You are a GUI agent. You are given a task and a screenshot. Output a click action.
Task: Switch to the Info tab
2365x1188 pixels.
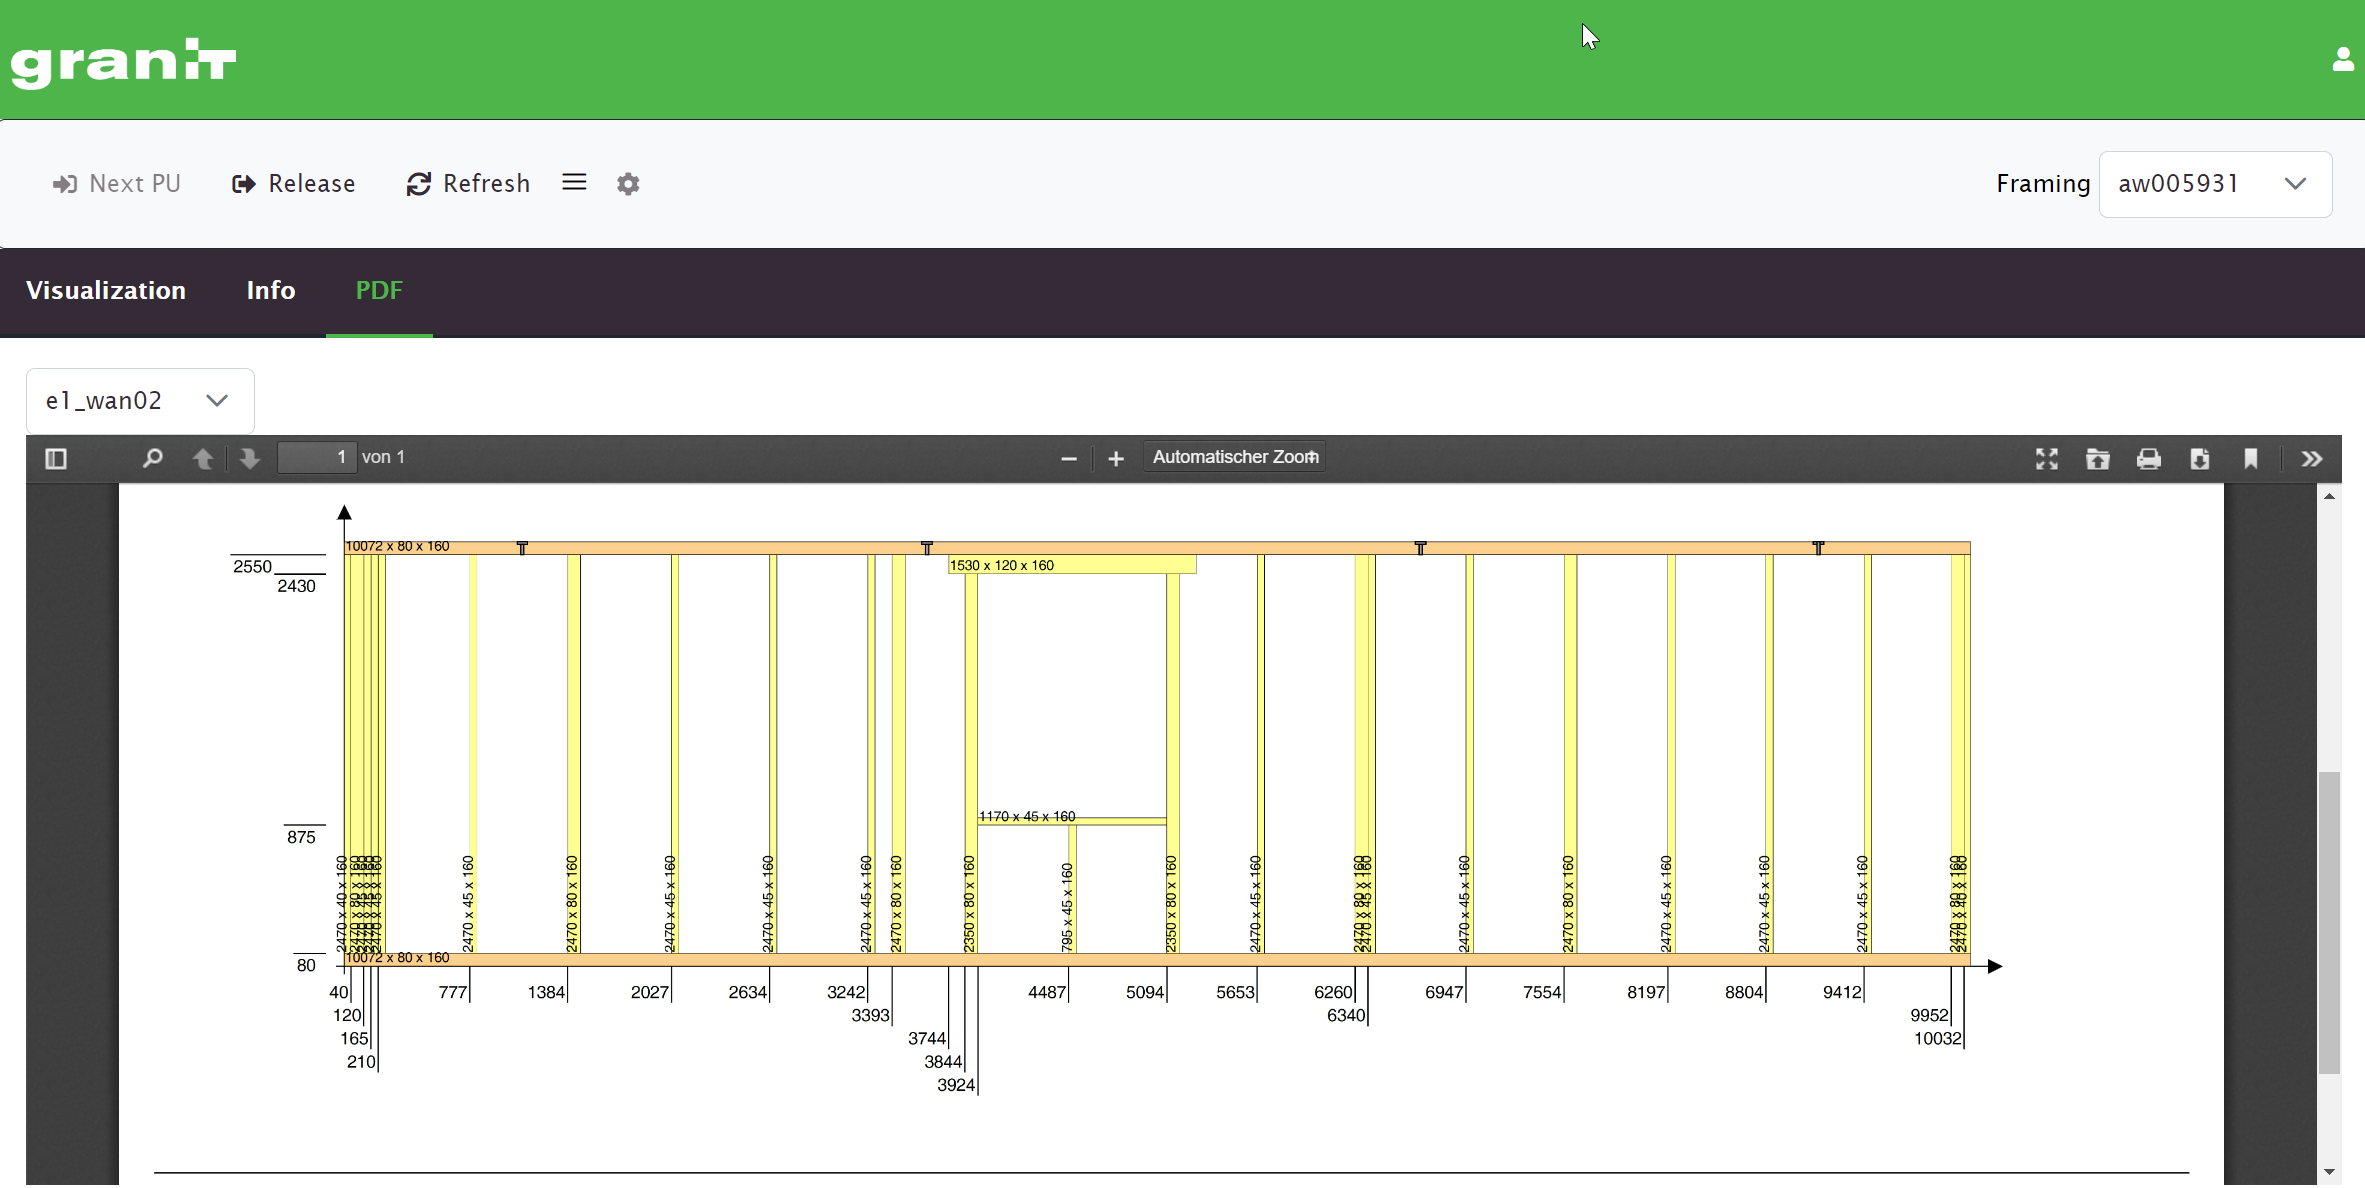[271, 290]
